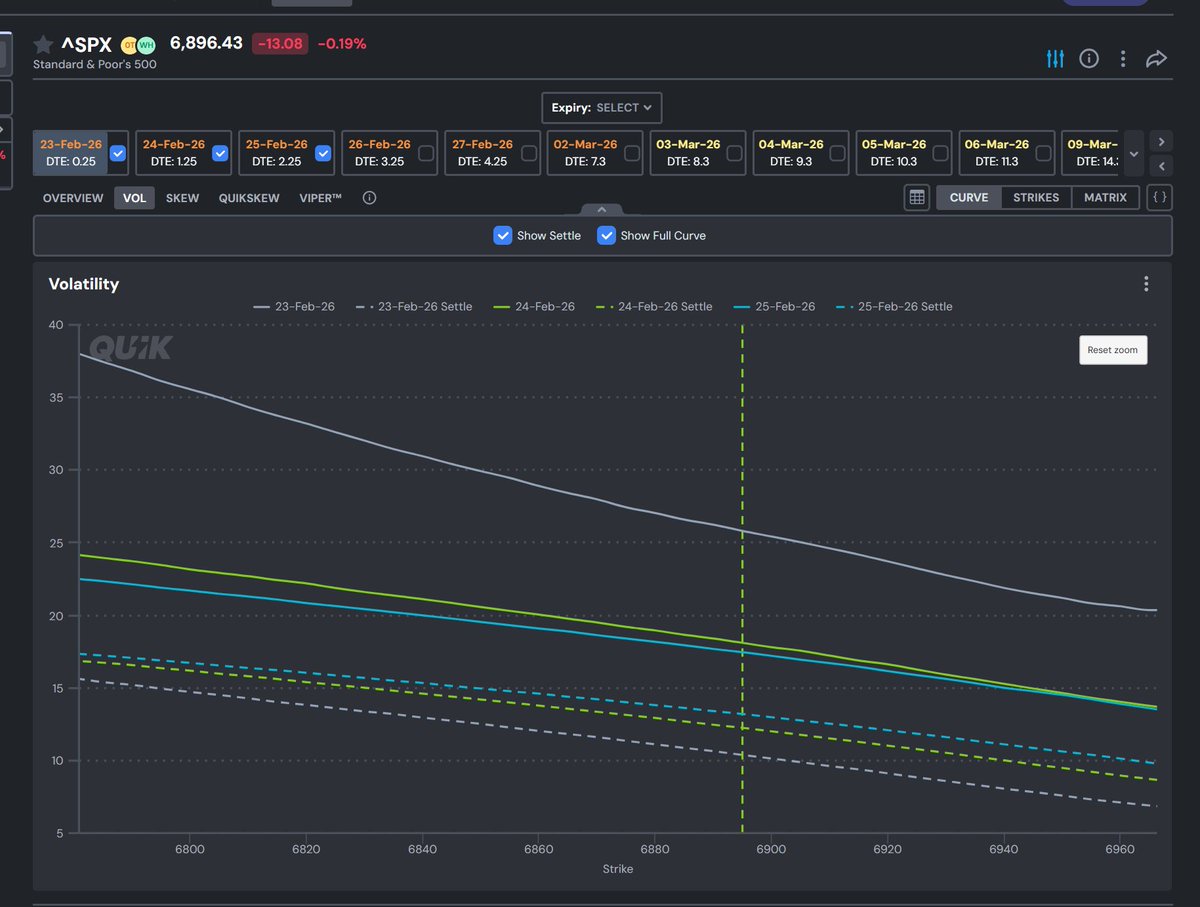Check the 26-Feb-26 expiry checkbox
The image size is (1200, 907).
click(x=426, y=153)
